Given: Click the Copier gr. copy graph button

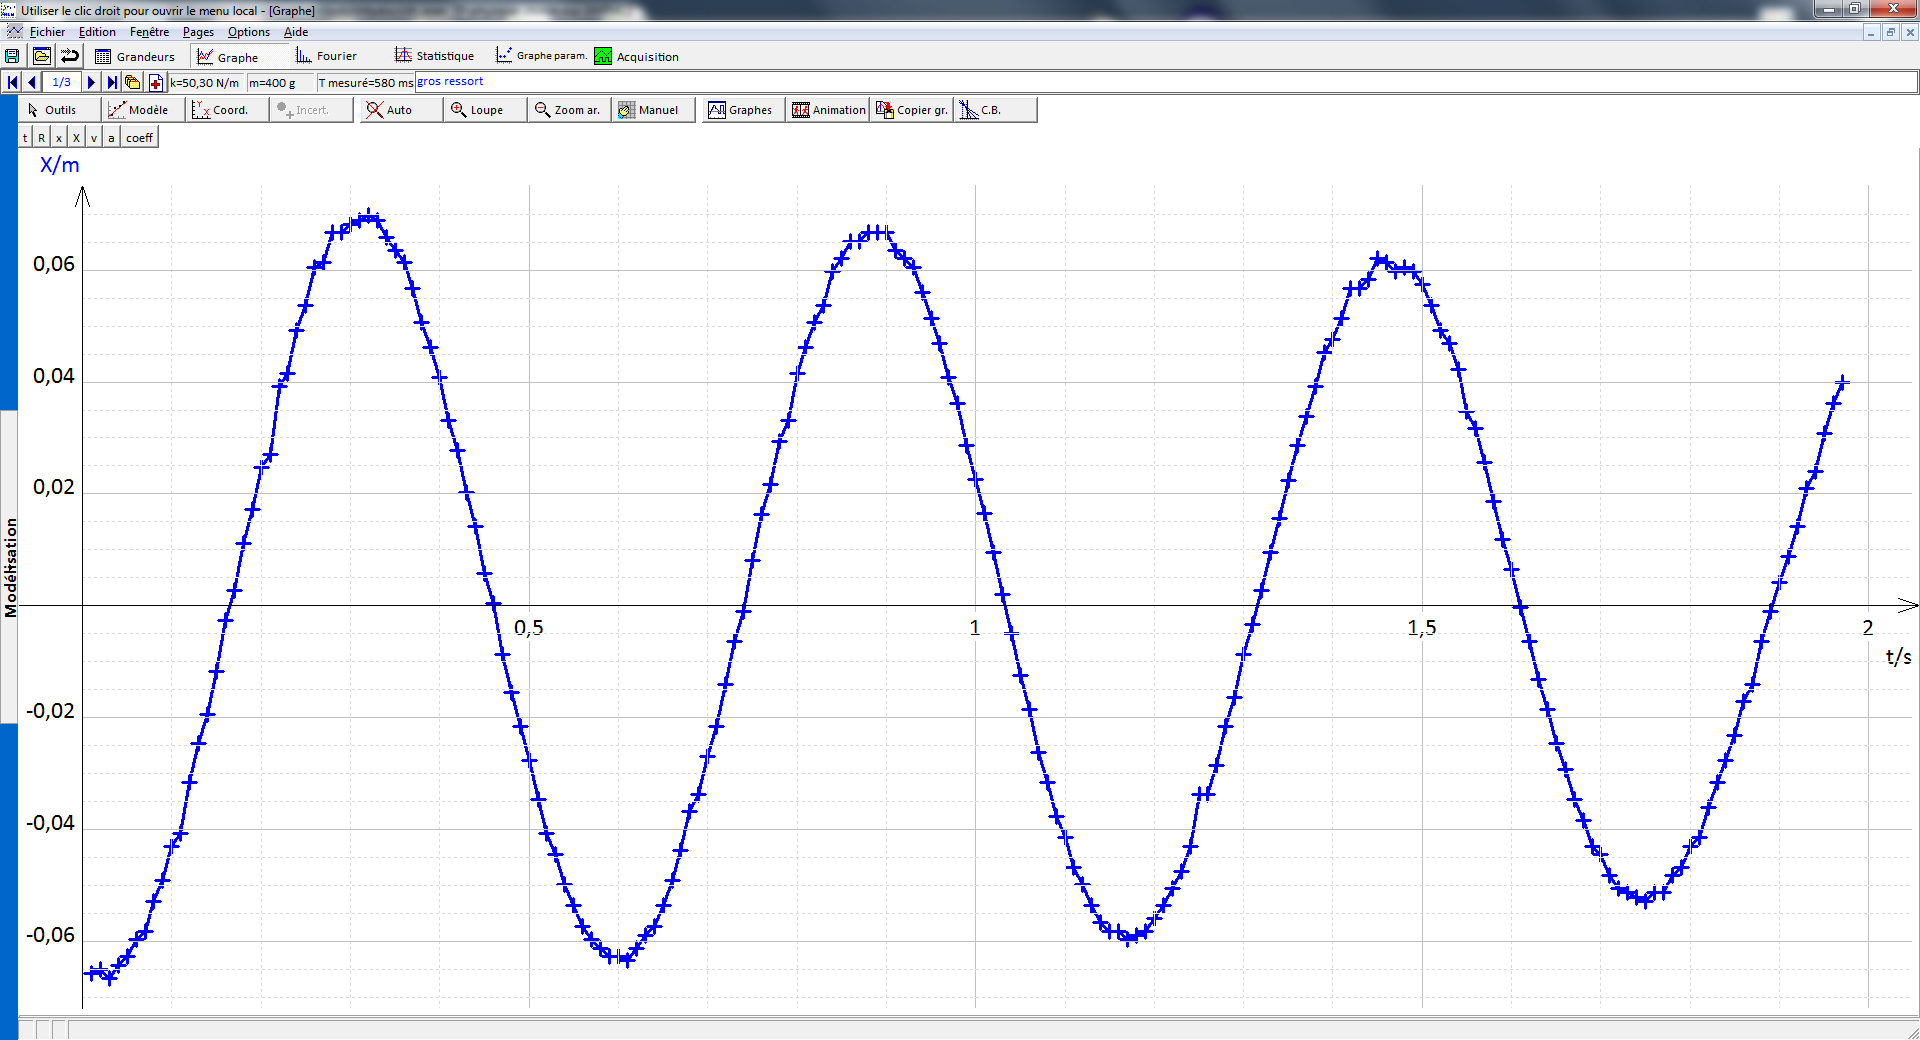Looking at the screenshot, I should 911,110.
